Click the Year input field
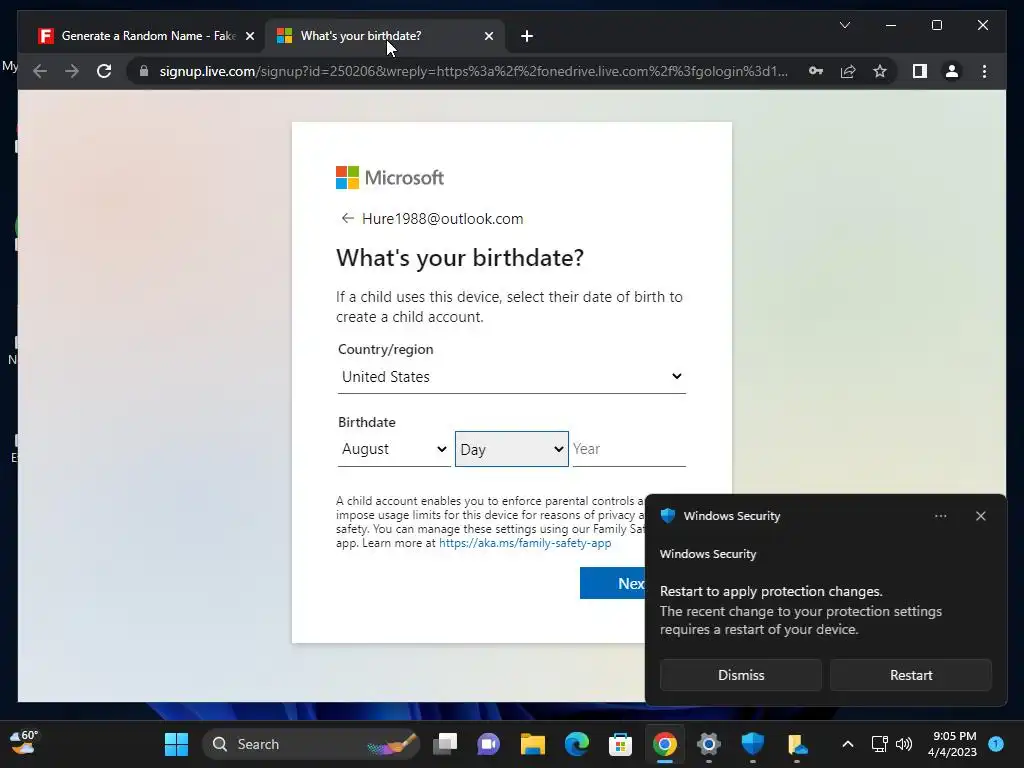1024x768 pixels. [x=629, y=449]
